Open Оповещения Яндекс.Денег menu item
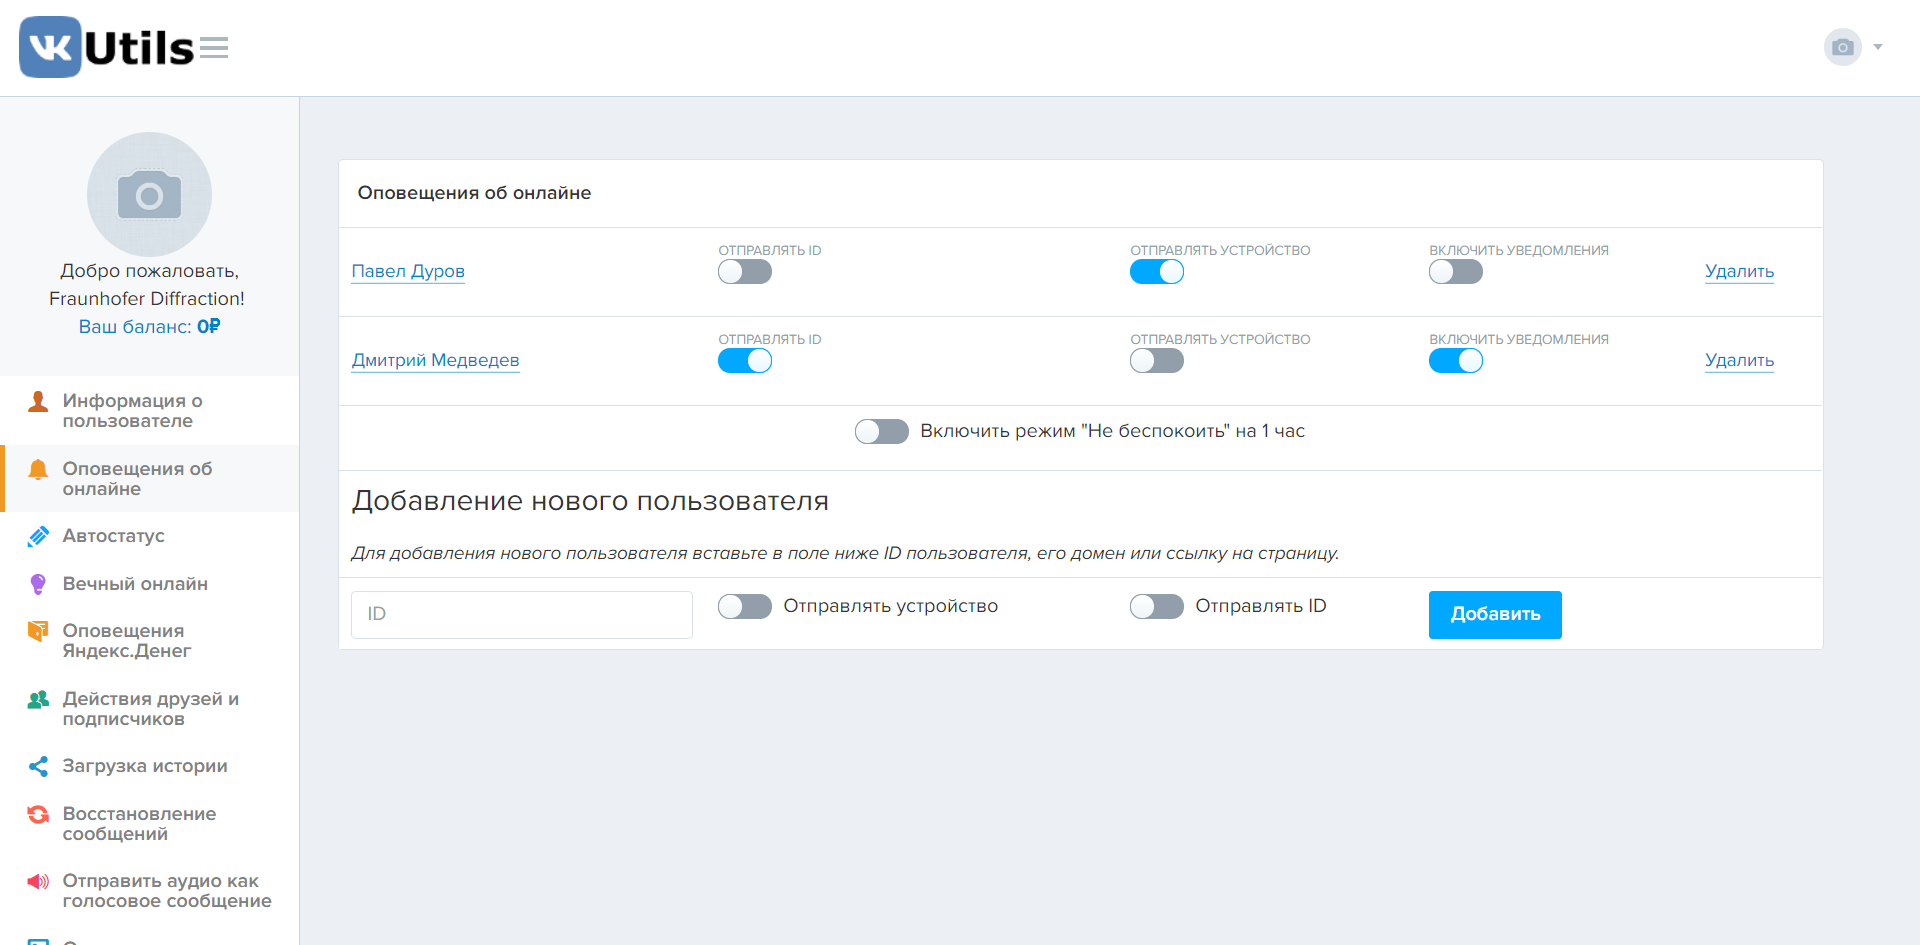Viewport: 1920px width, 945px height. 126,640
